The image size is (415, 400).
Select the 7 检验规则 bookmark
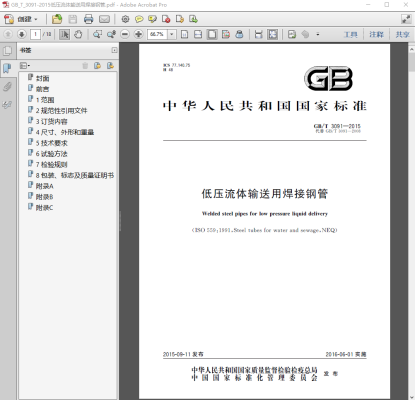click(52, 164)
